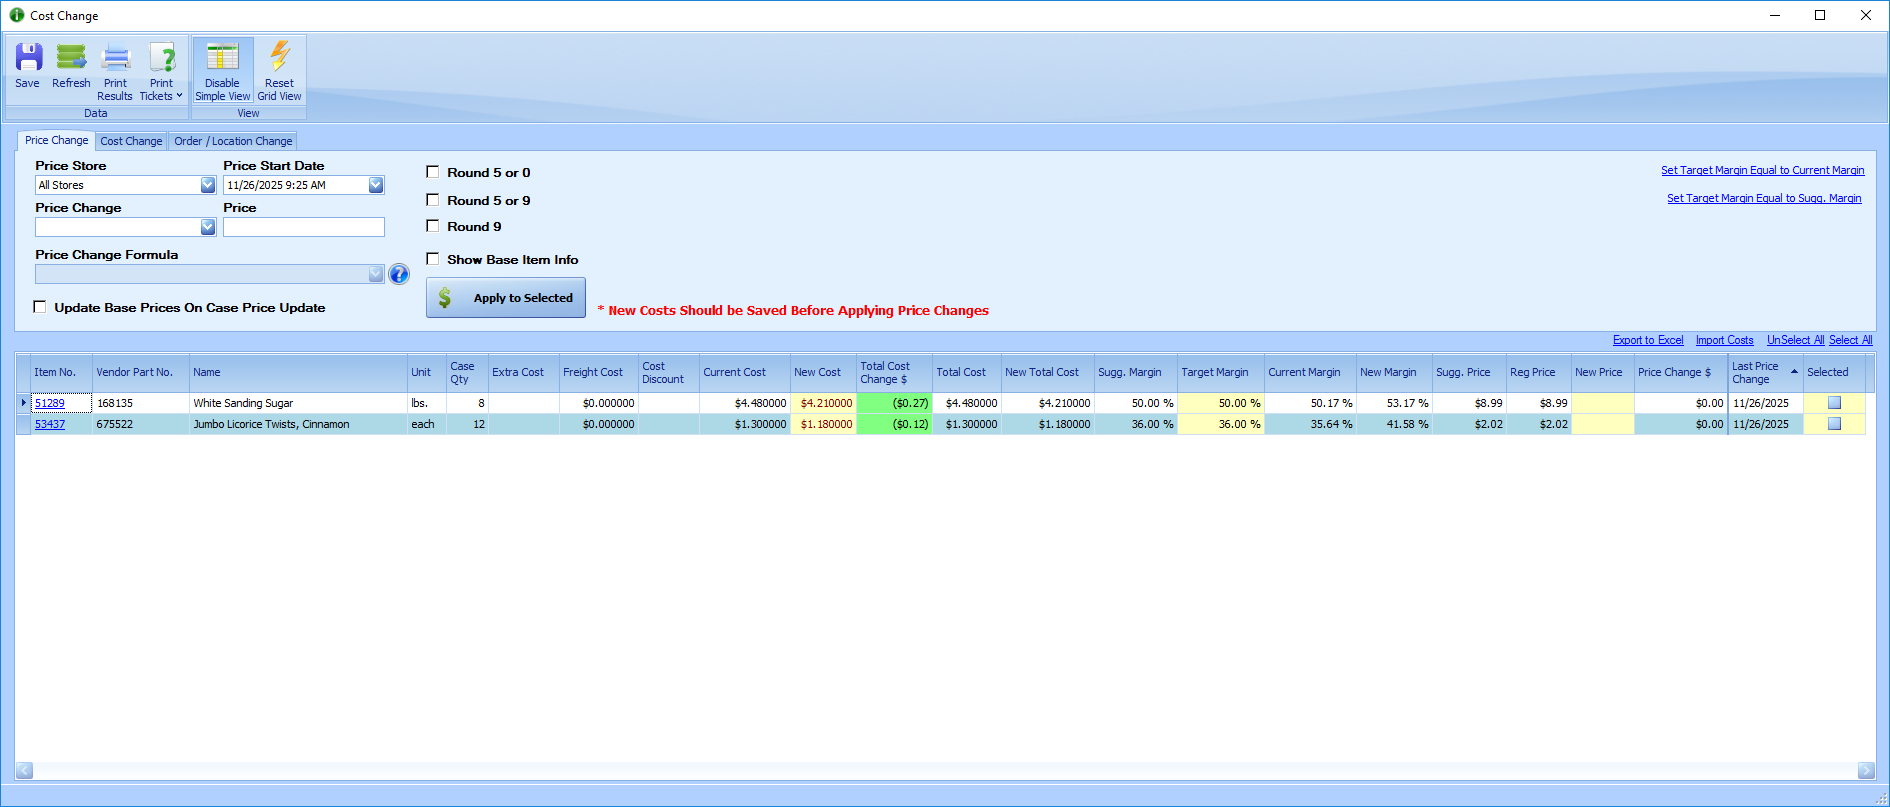Click the Export to Excel link

click(1647, 340)
